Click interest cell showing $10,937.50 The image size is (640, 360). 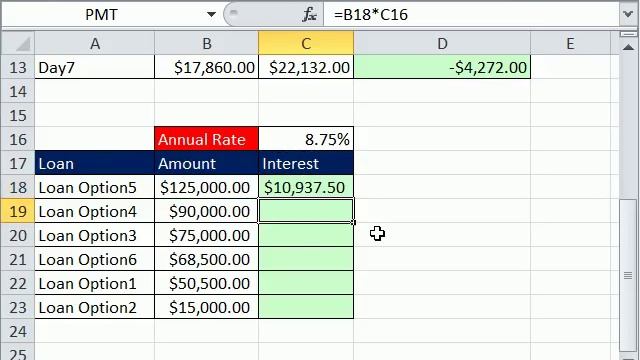tap(306, 187)
